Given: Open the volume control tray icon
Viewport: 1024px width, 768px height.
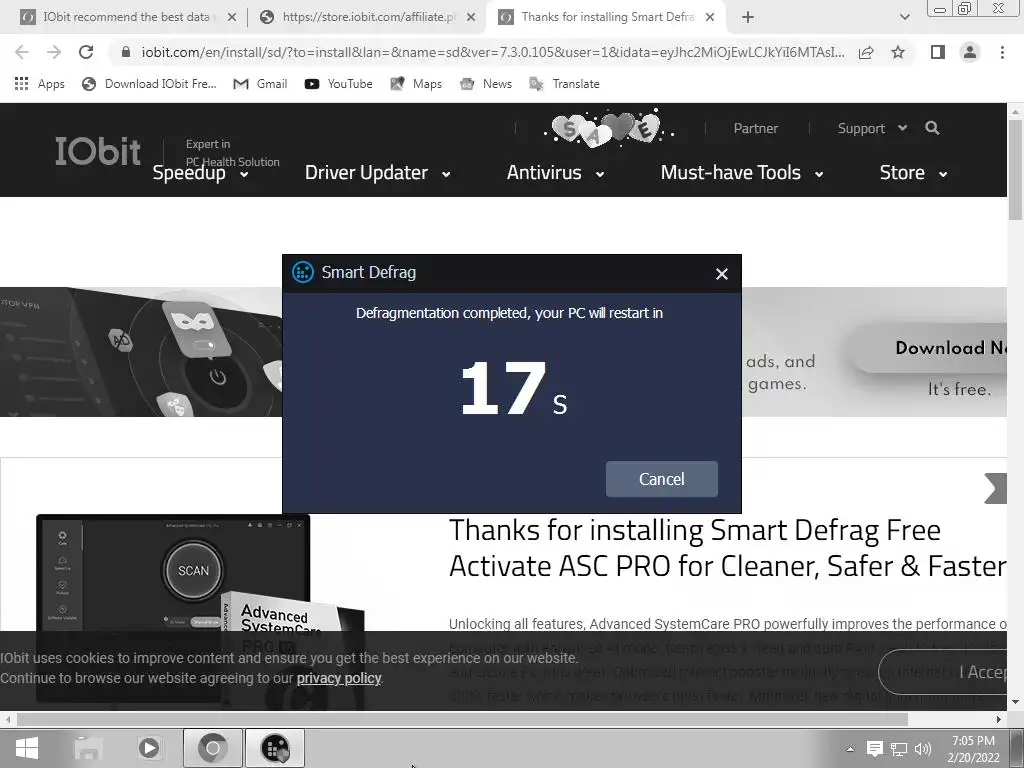Looking at the screenshot, I should (923, 749).
